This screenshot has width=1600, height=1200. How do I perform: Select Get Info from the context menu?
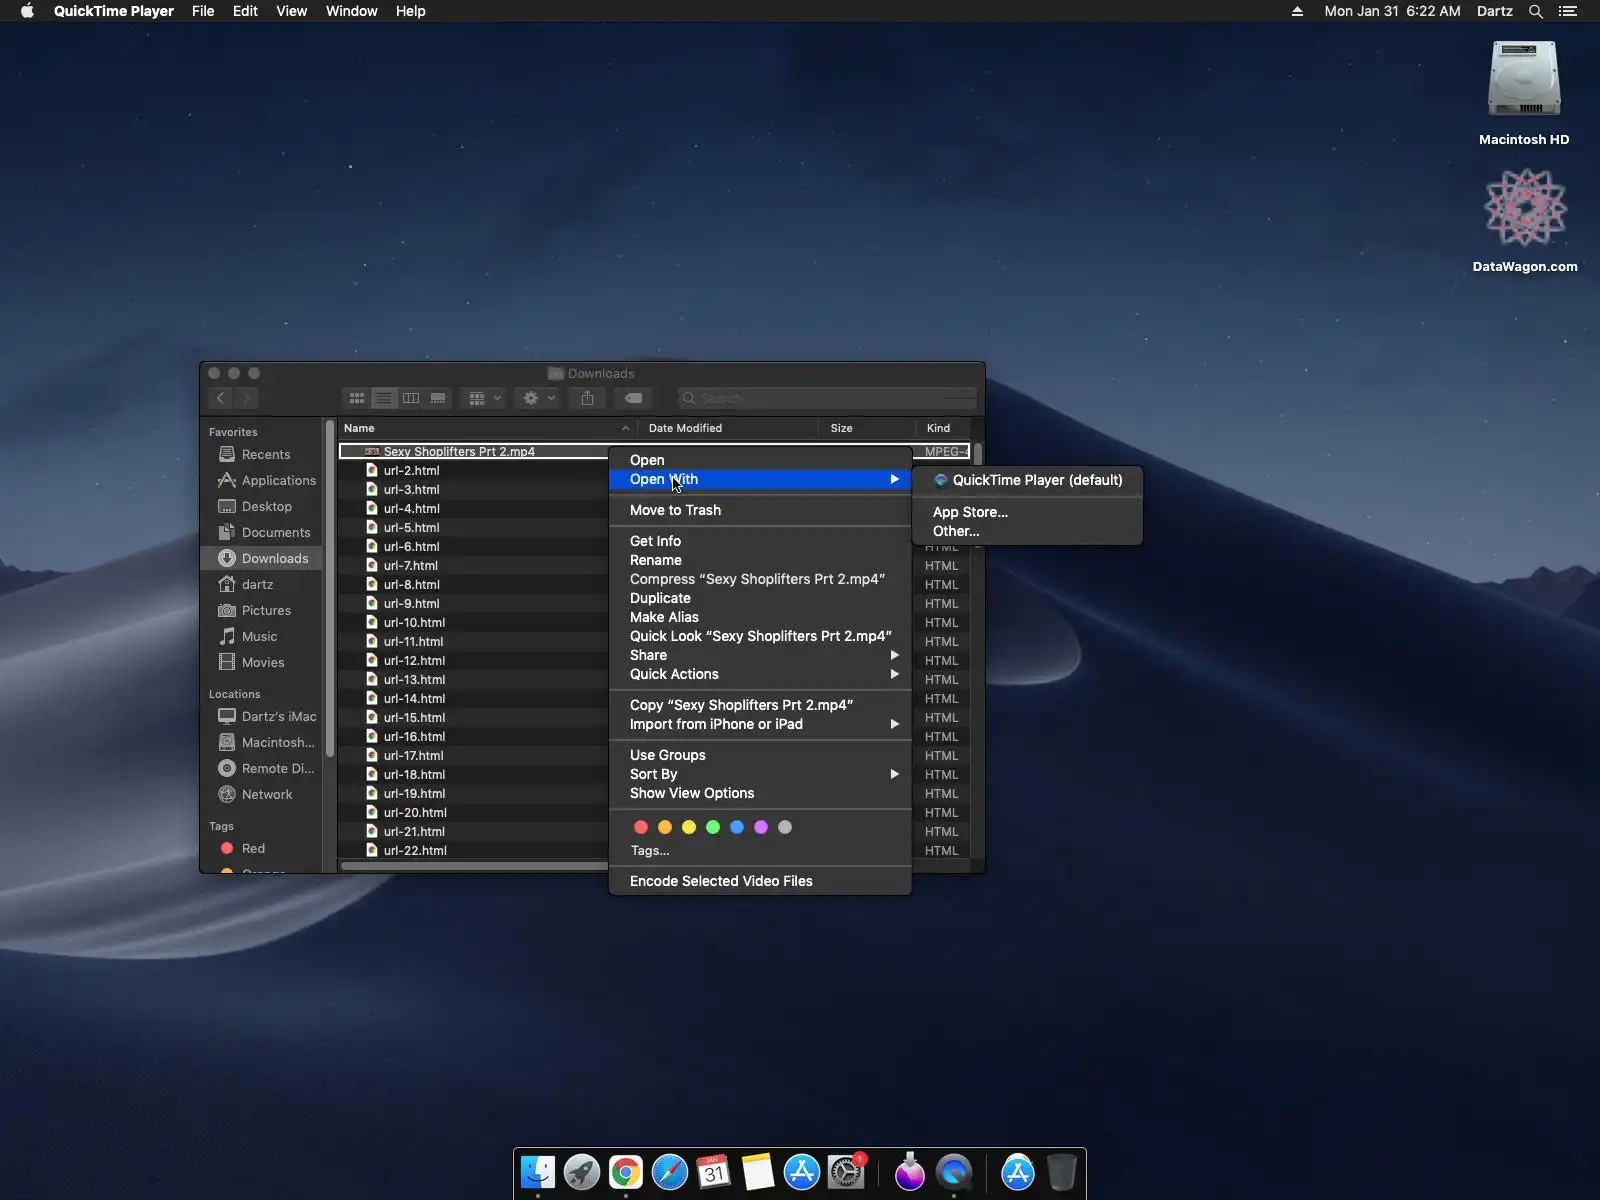click(760, 541)
